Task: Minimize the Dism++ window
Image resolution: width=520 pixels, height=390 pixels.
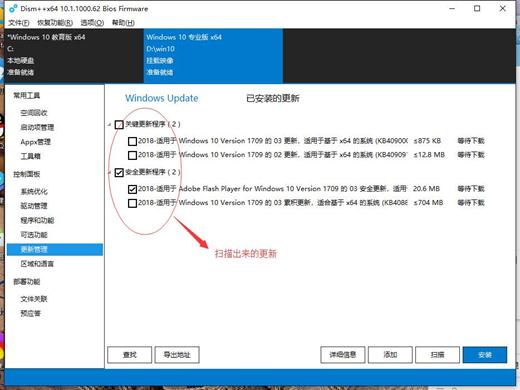Action: pos(452,8)
